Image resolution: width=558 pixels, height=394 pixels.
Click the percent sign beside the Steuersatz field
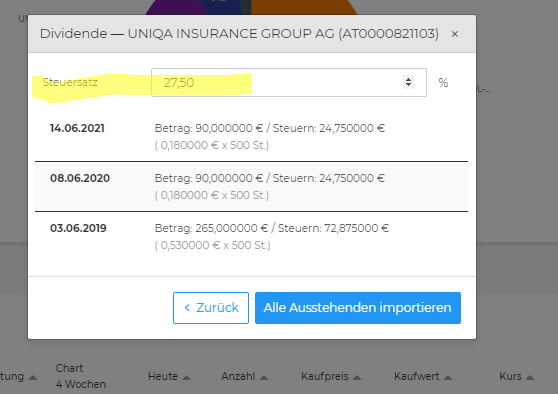coord(443,83)
